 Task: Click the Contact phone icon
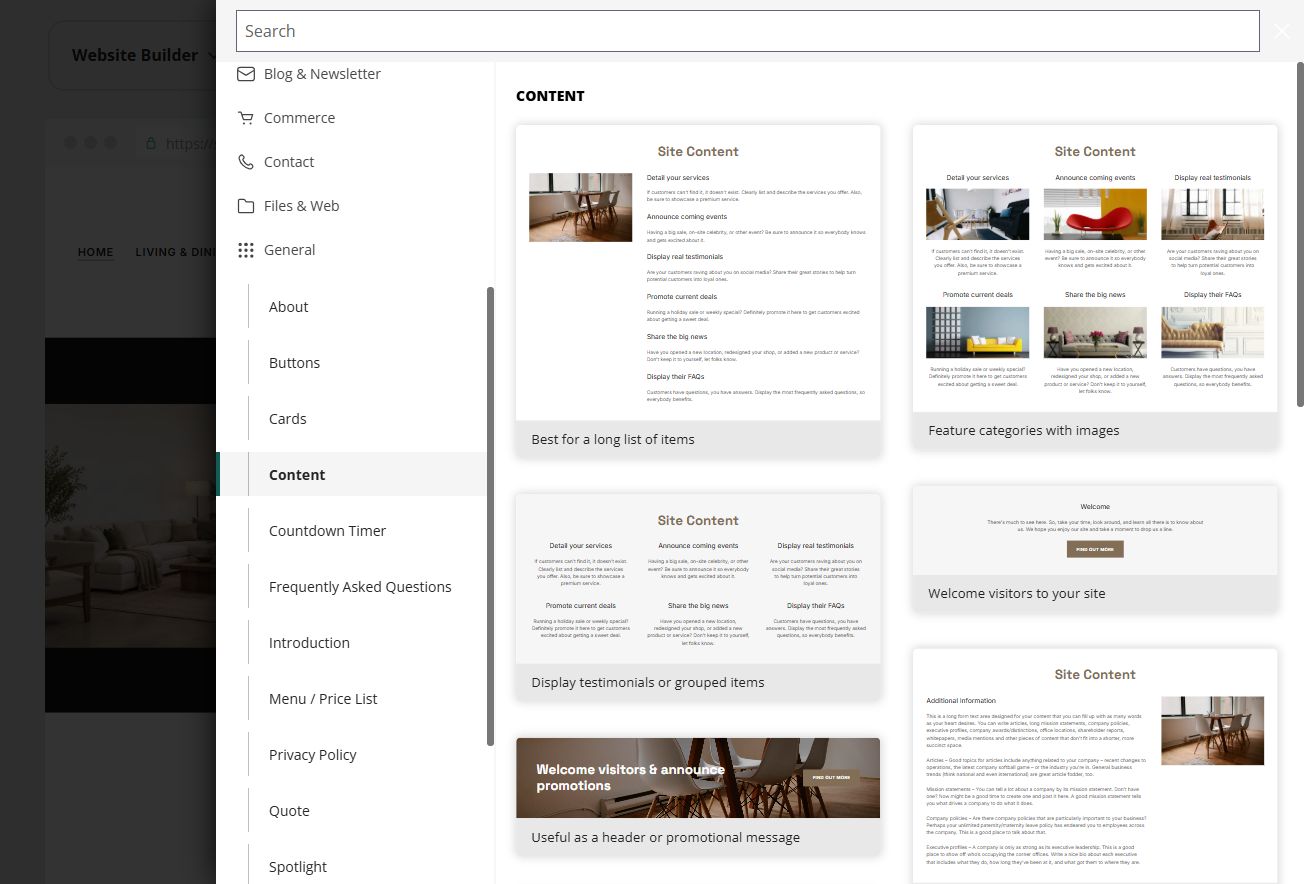(x=245, y=162)
